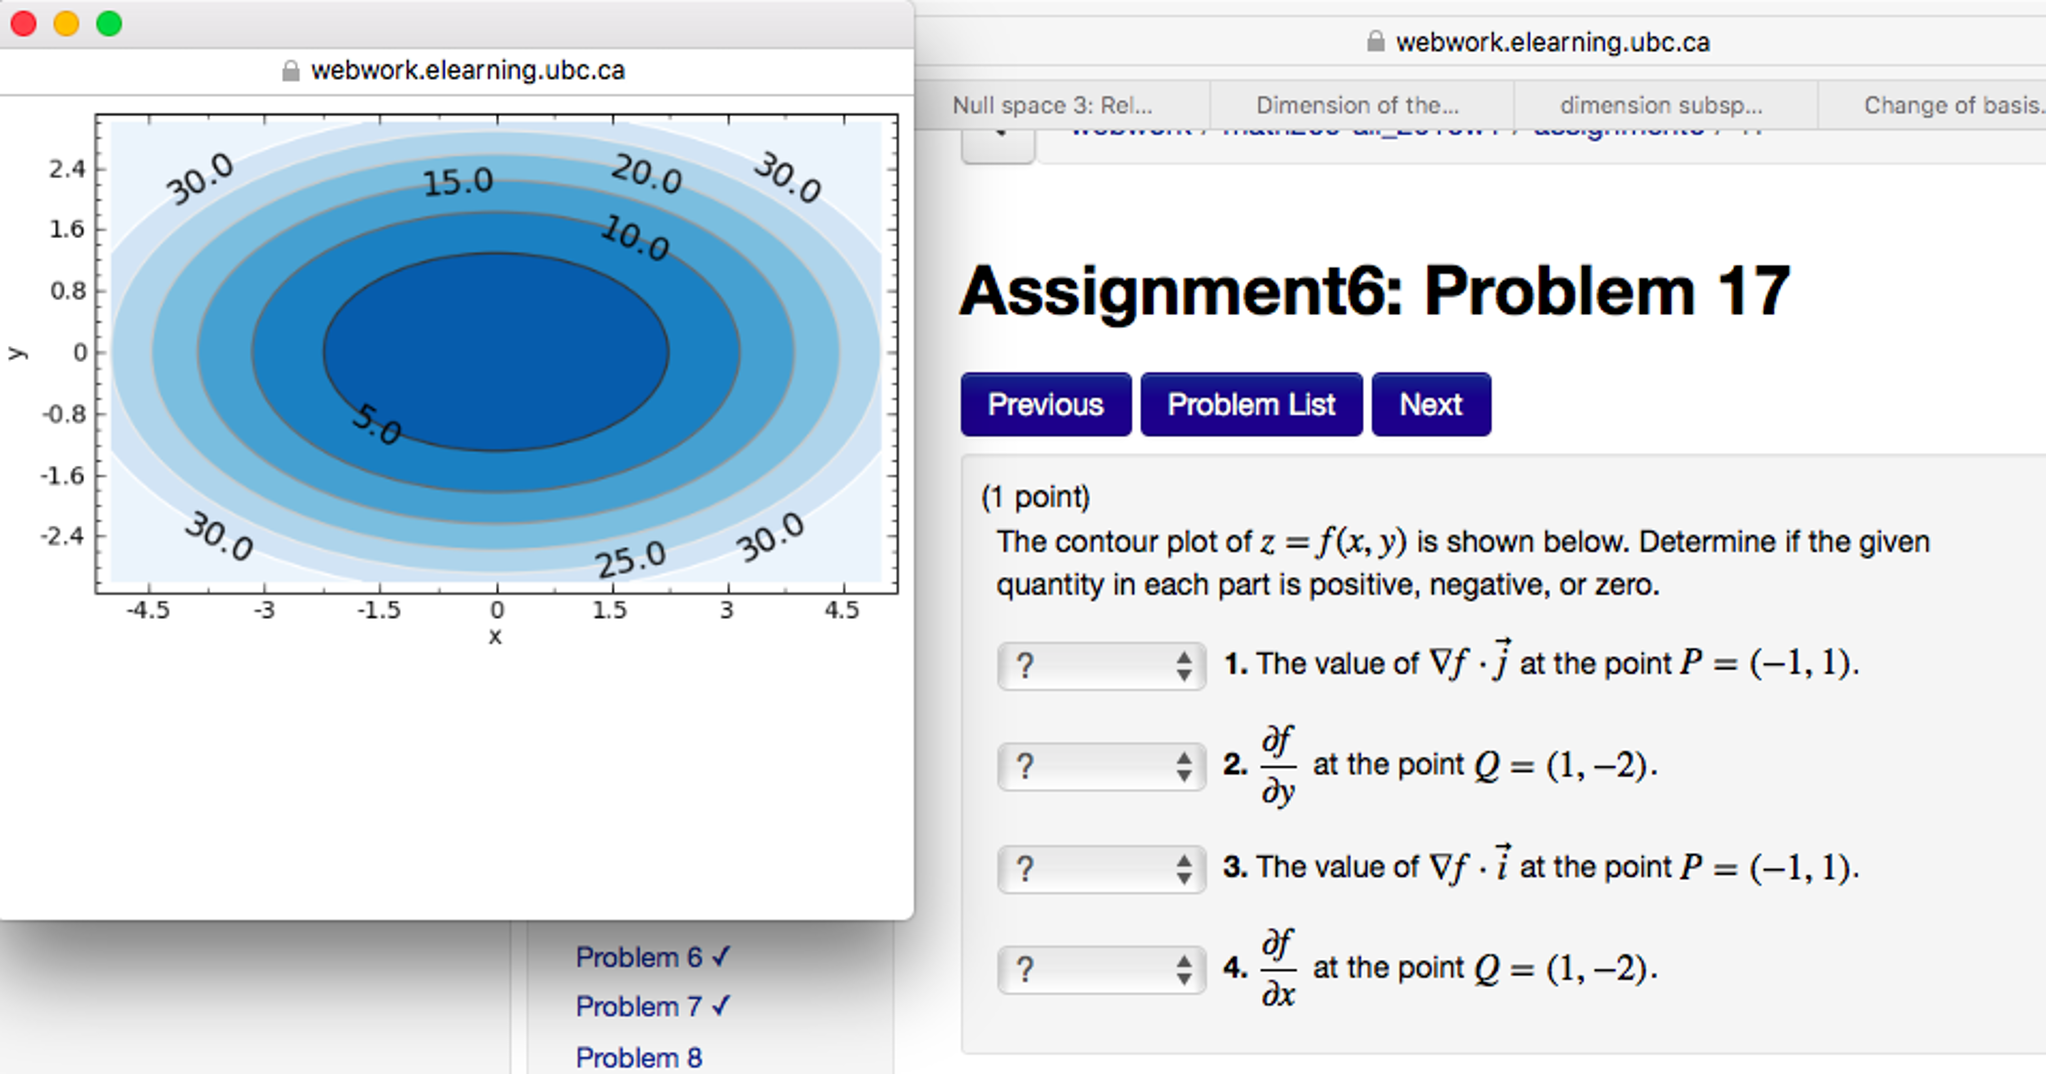Click the stepper arrows beside the part 4 answer box
This screenshot has width=2046, height=1074.
tap(1184, 968)
